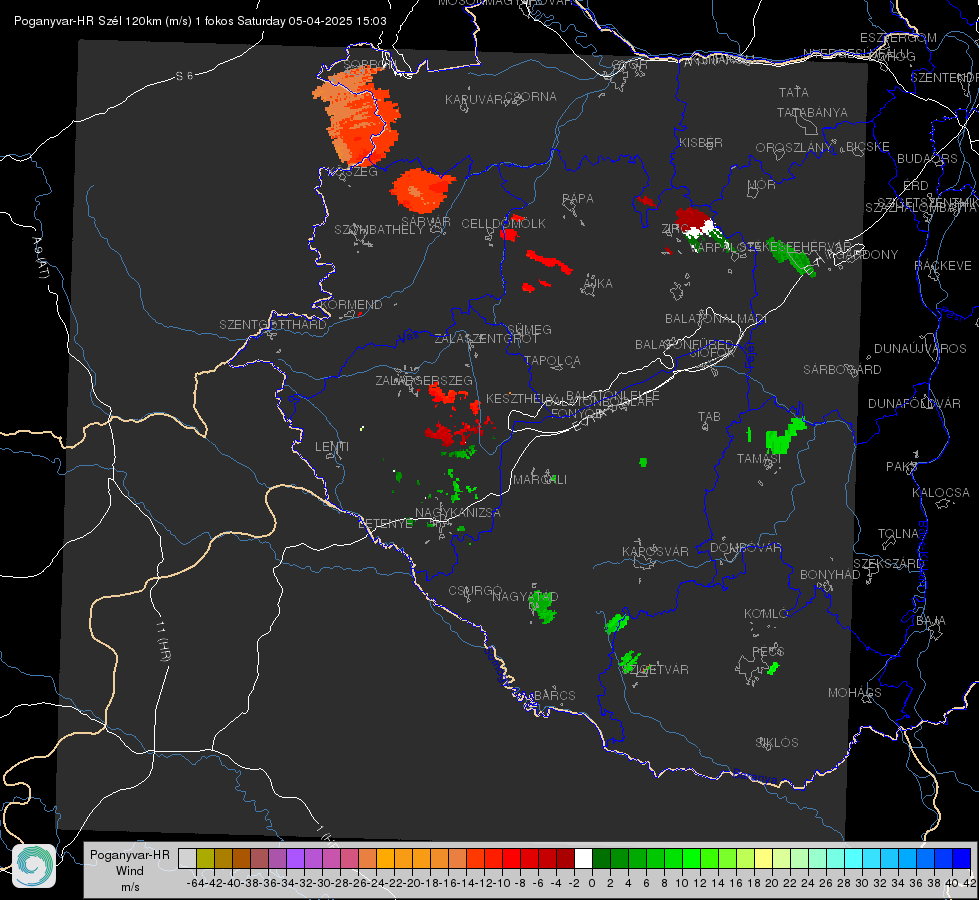Click the S 6 road label
The height and width of the screenshot is (900, 979).
(184, 76)
